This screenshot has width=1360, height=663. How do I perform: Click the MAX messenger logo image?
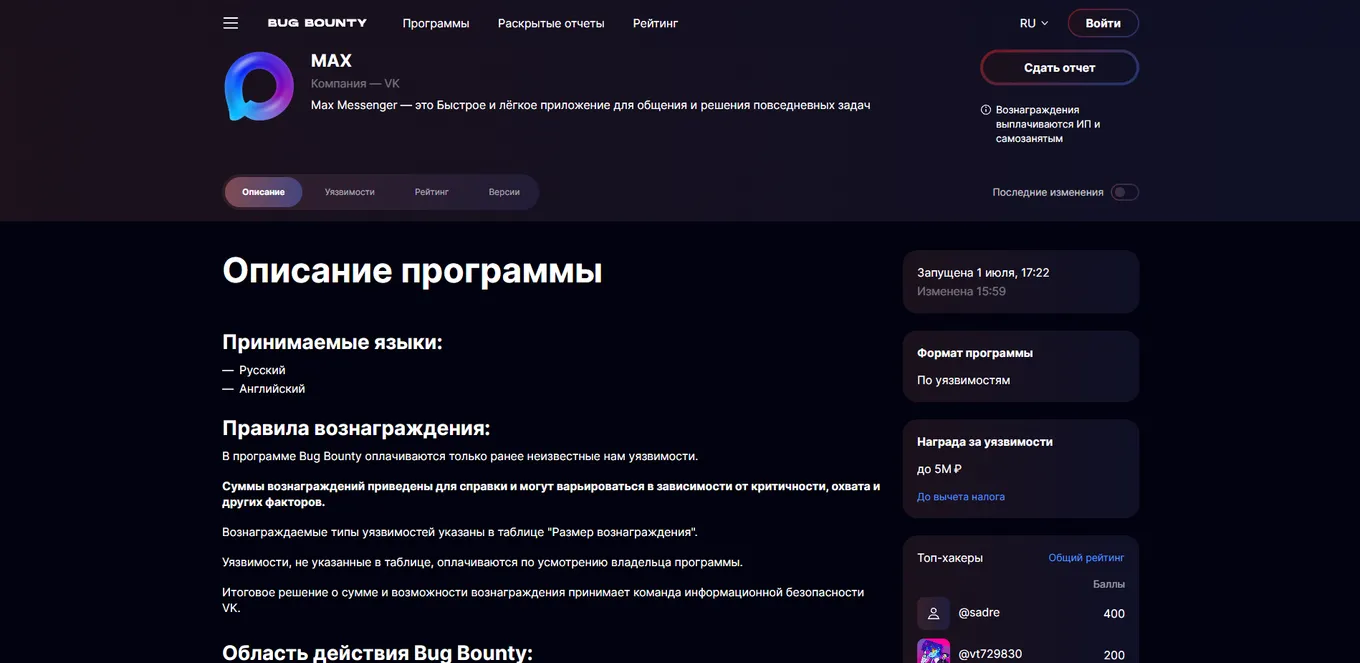[259, 86]
